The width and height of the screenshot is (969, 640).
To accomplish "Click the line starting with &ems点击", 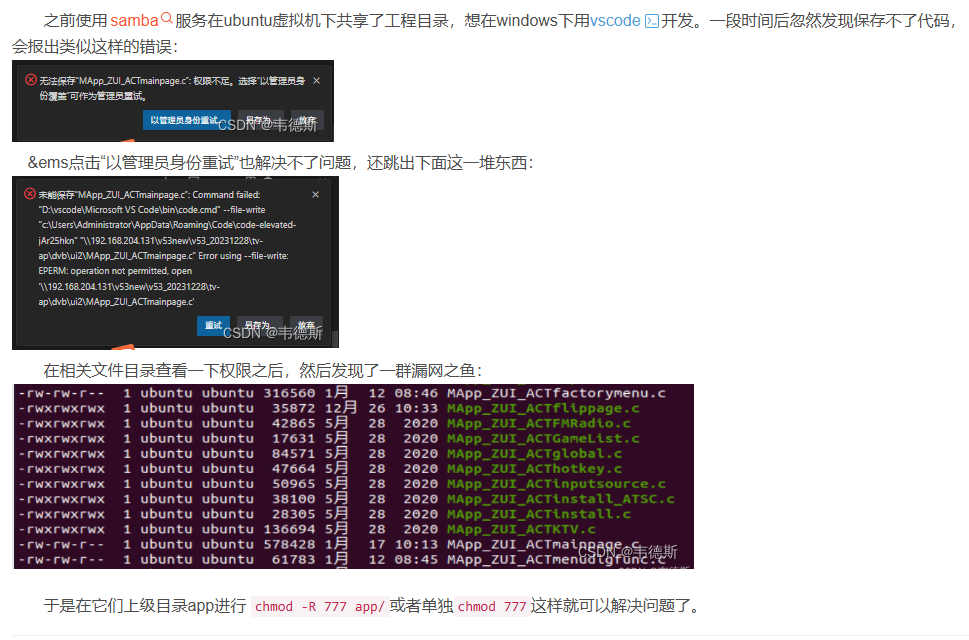I will tap(280, 163).
